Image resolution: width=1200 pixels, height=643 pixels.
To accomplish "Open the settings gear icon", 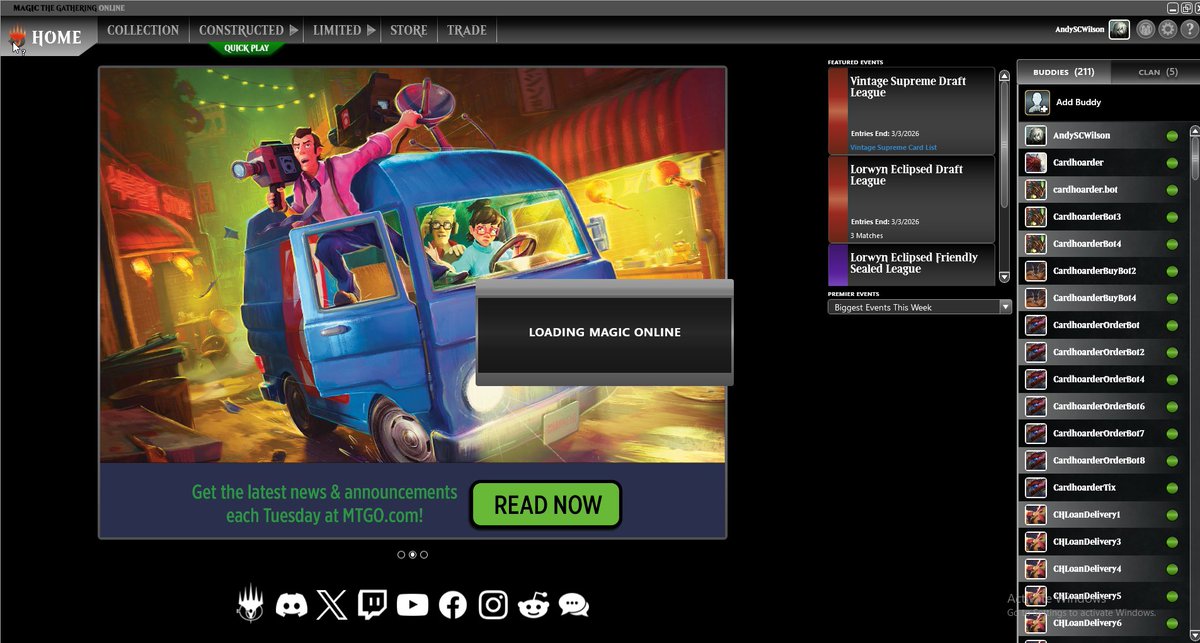I will point(1167,30).
